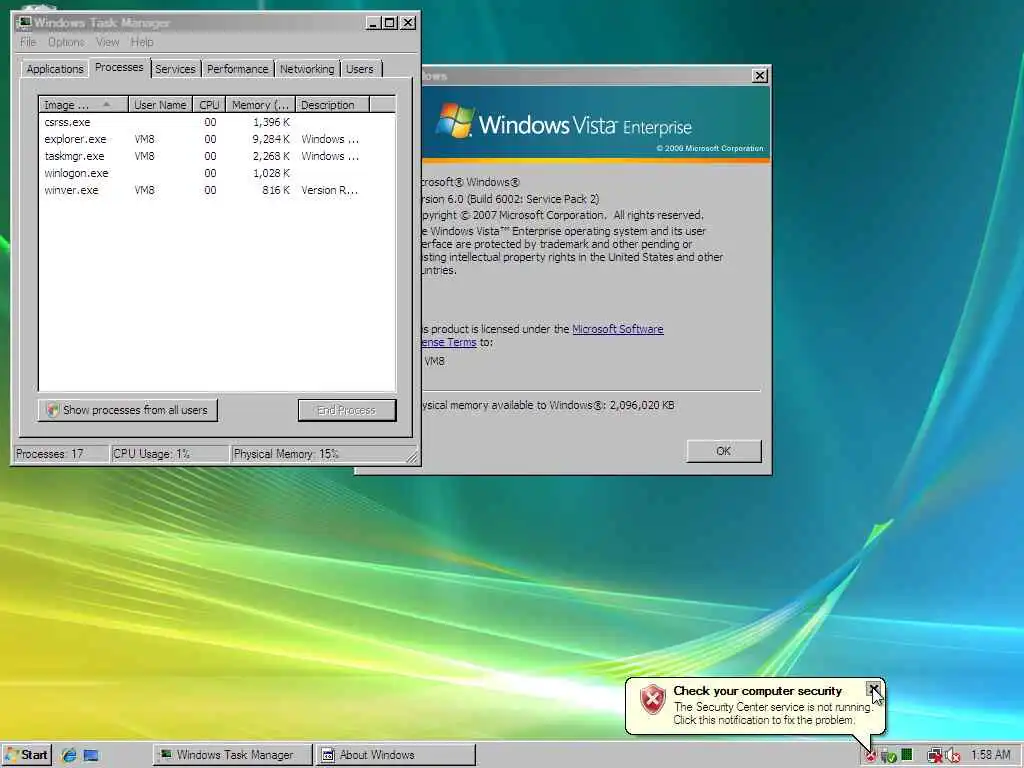1024x768 pixels.
Task: Sort processes by User Name column
Action: click(161, 105)
